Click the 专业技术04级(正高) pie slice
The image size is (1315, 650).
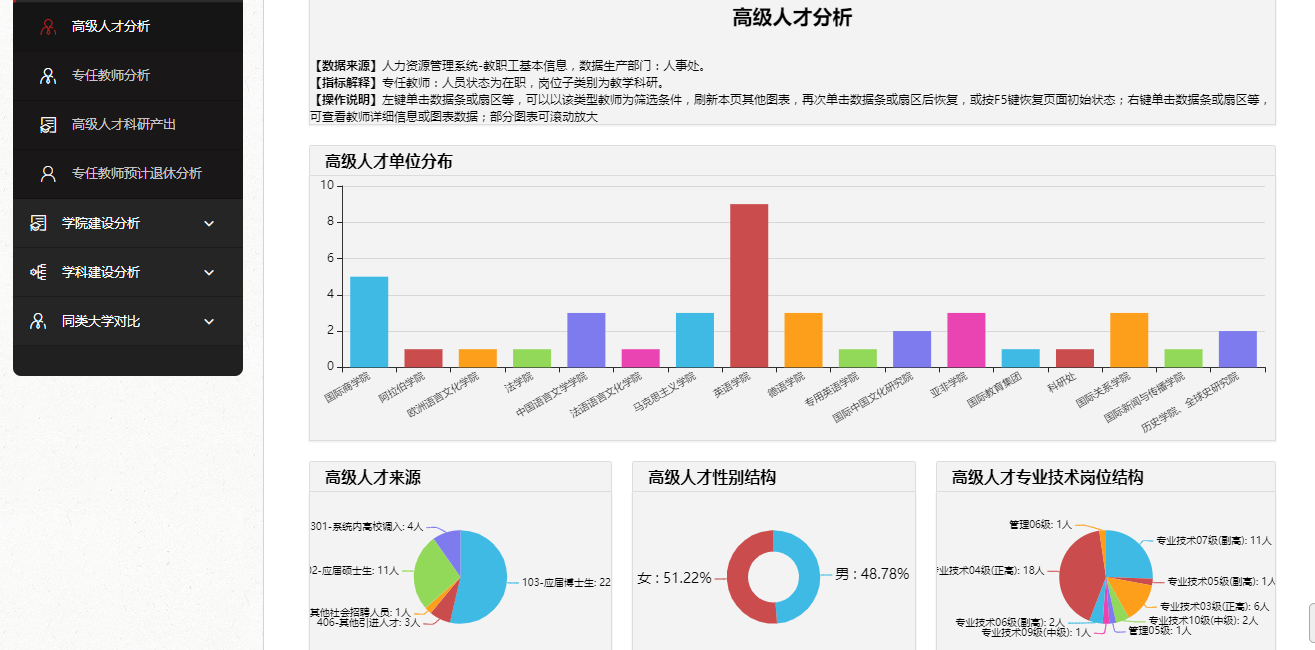(1078, 580)
